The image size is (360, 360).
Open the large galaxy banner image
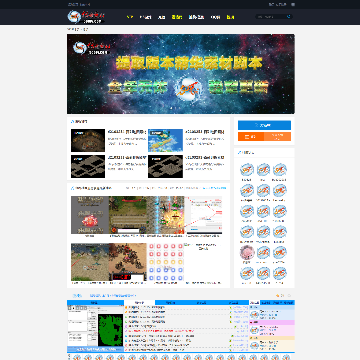(181, 74)
